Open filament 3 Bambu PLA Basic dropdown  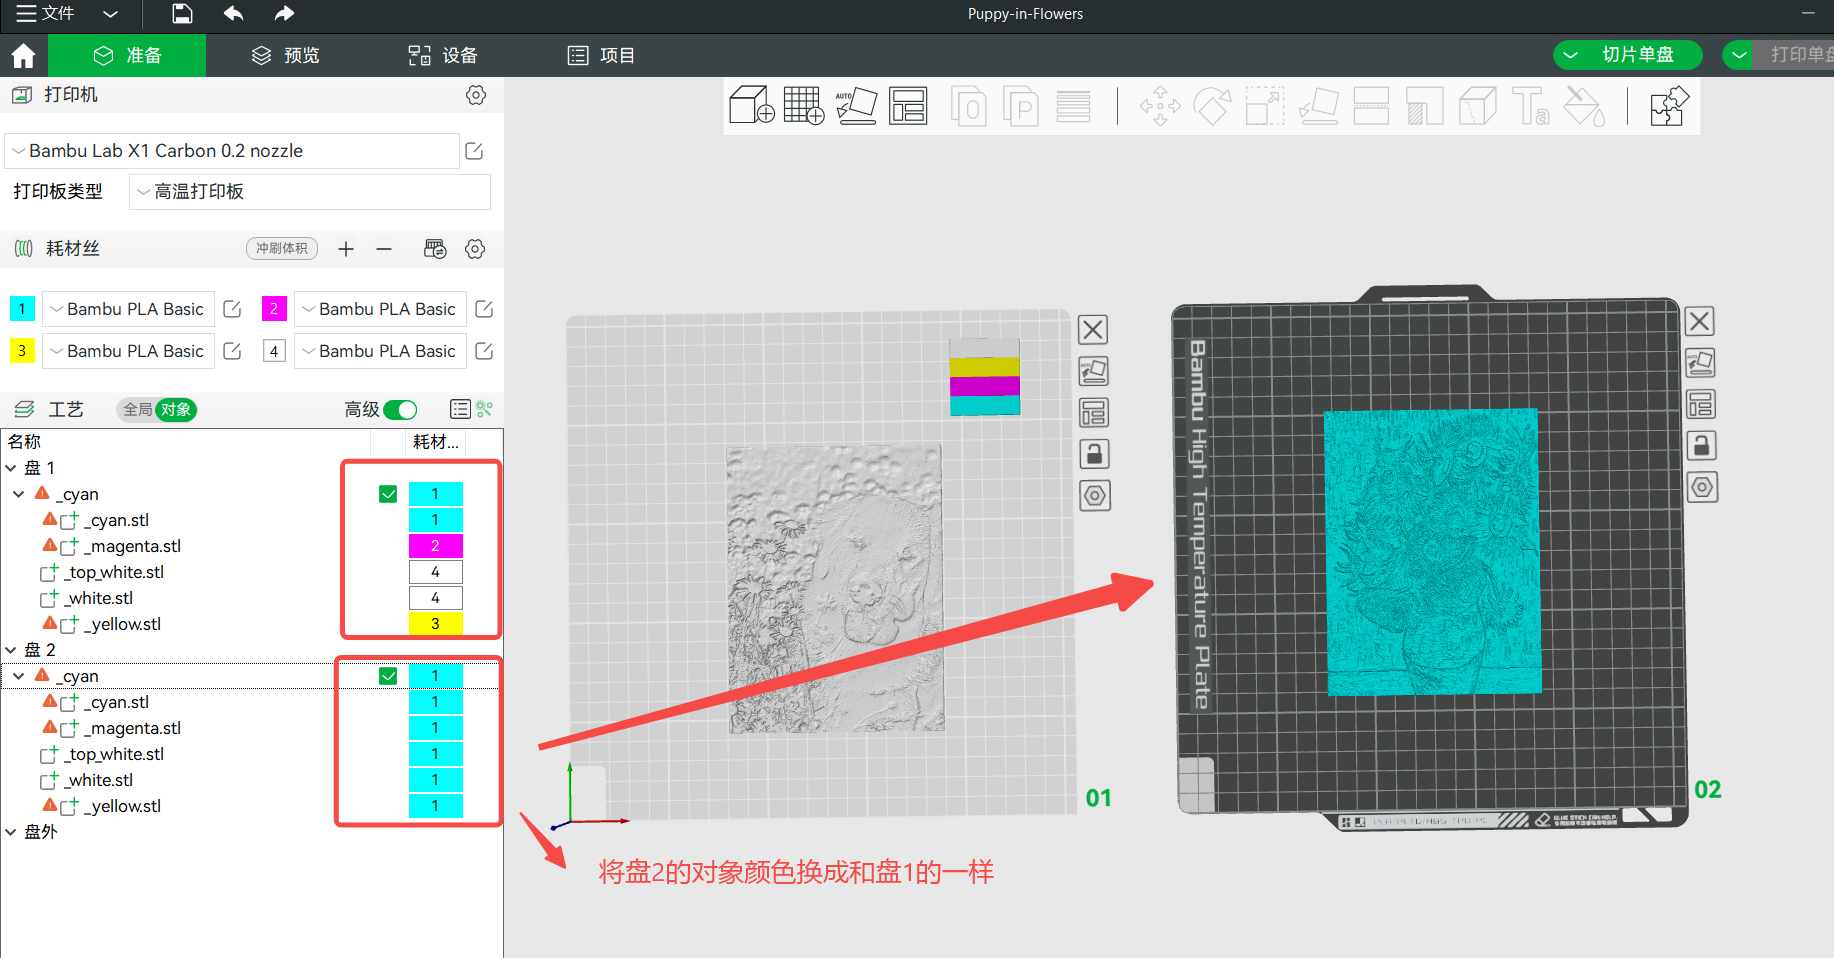(x=127, y=351)
